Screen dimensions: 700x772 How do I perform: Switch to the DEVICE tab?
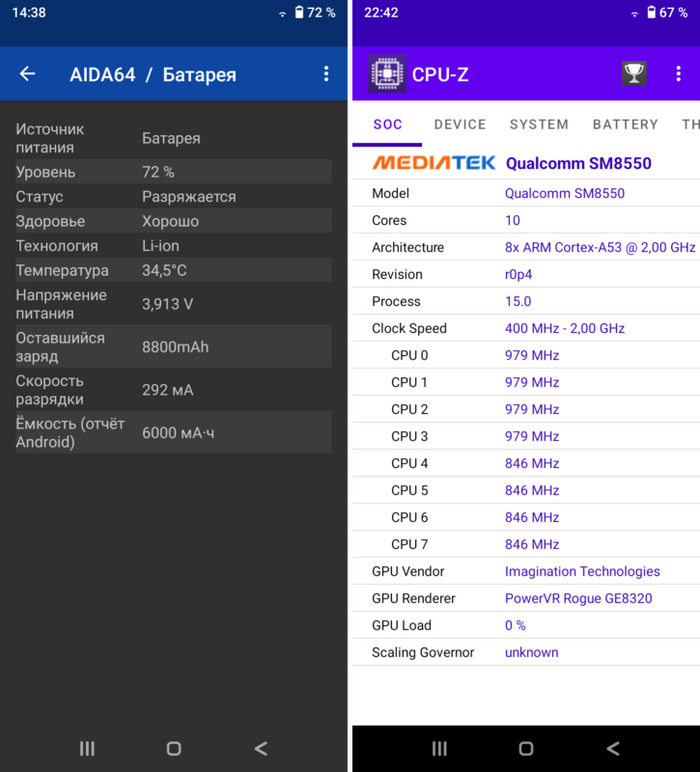click(460, 124)
